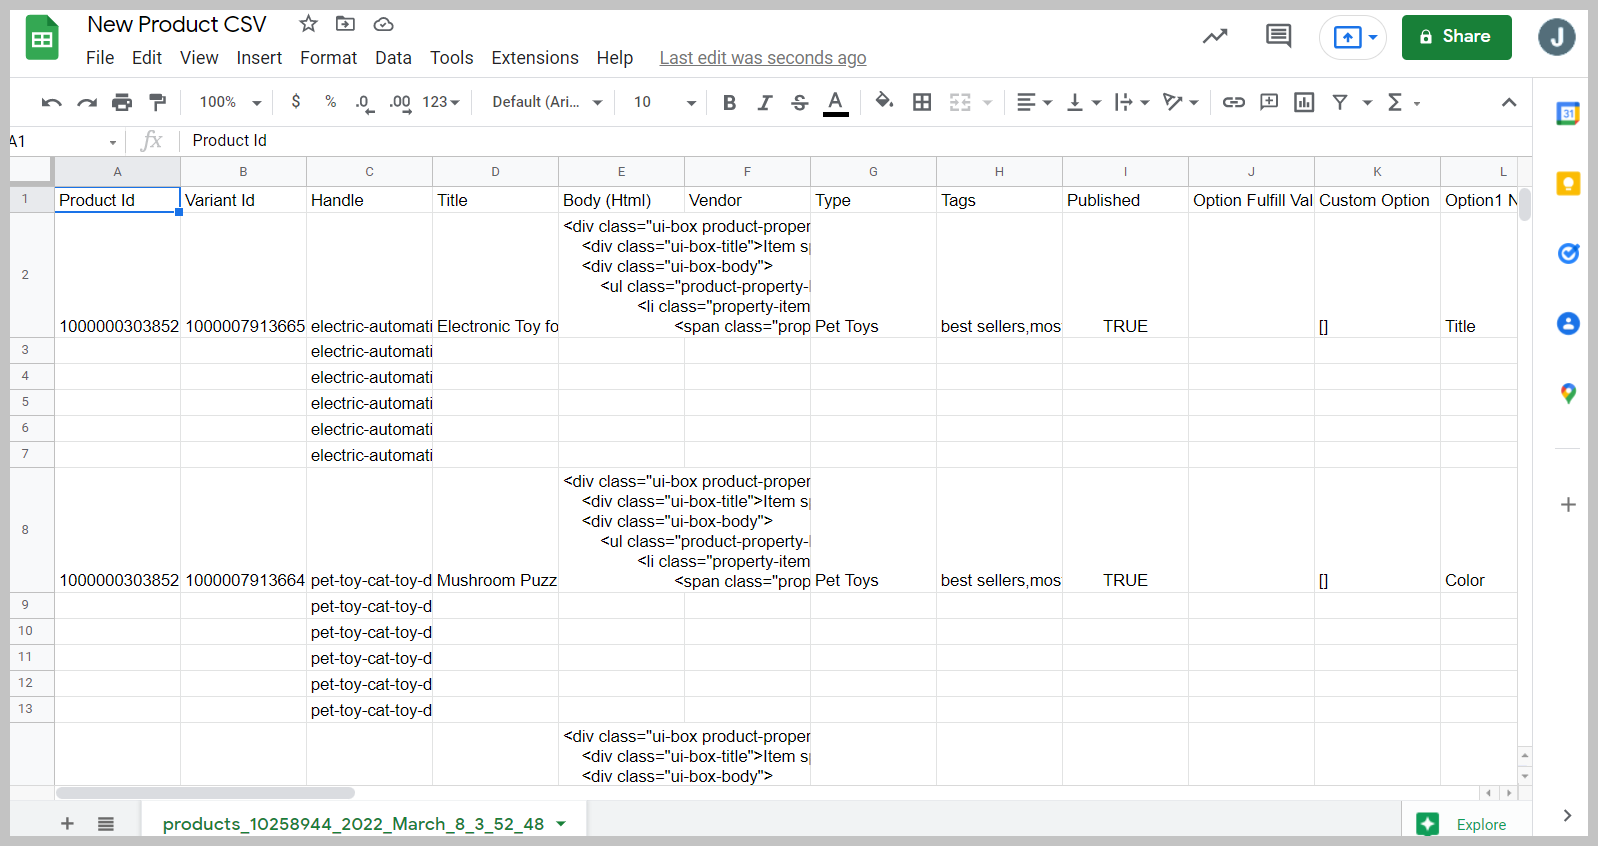
Task: Increase decimal places
Action: pos(400,102)
